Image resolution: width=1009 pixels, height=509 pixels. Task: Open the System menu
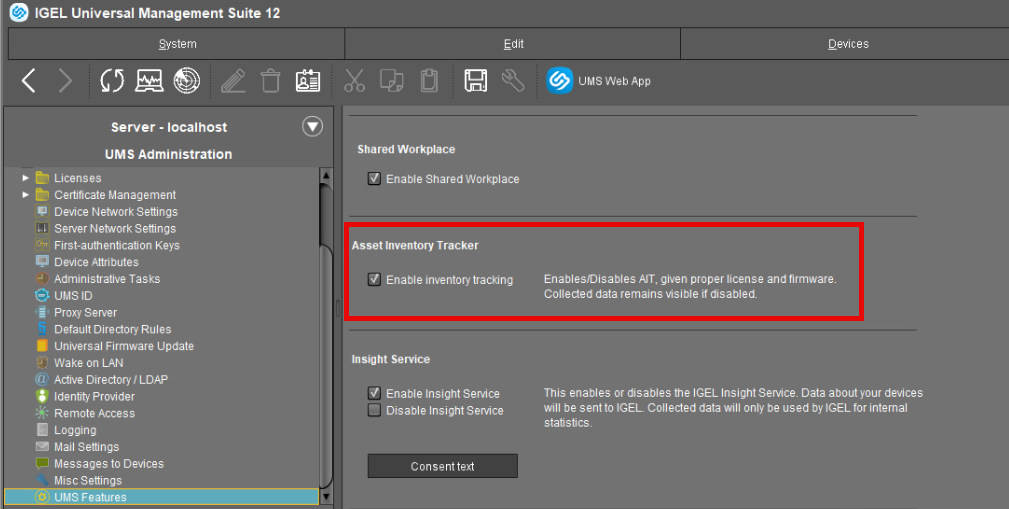tap(177, 44)
